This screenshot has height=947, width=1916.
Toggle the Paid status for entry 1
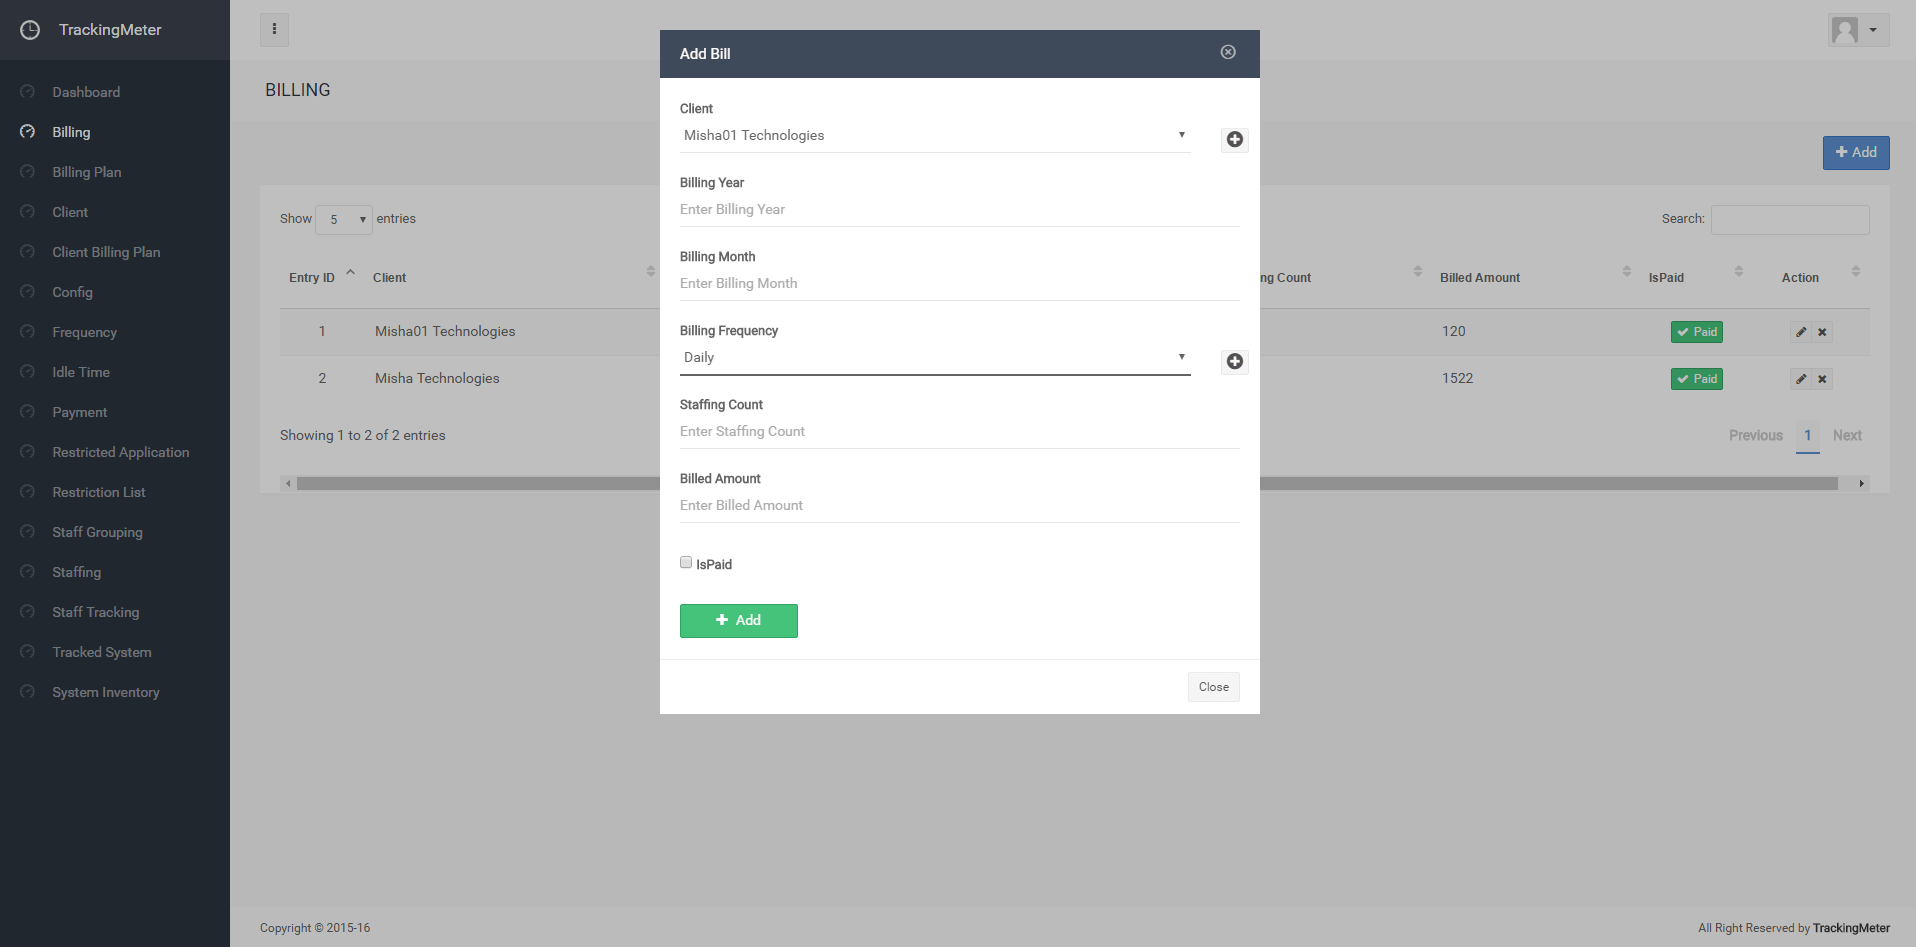(x=1696, y=332)
